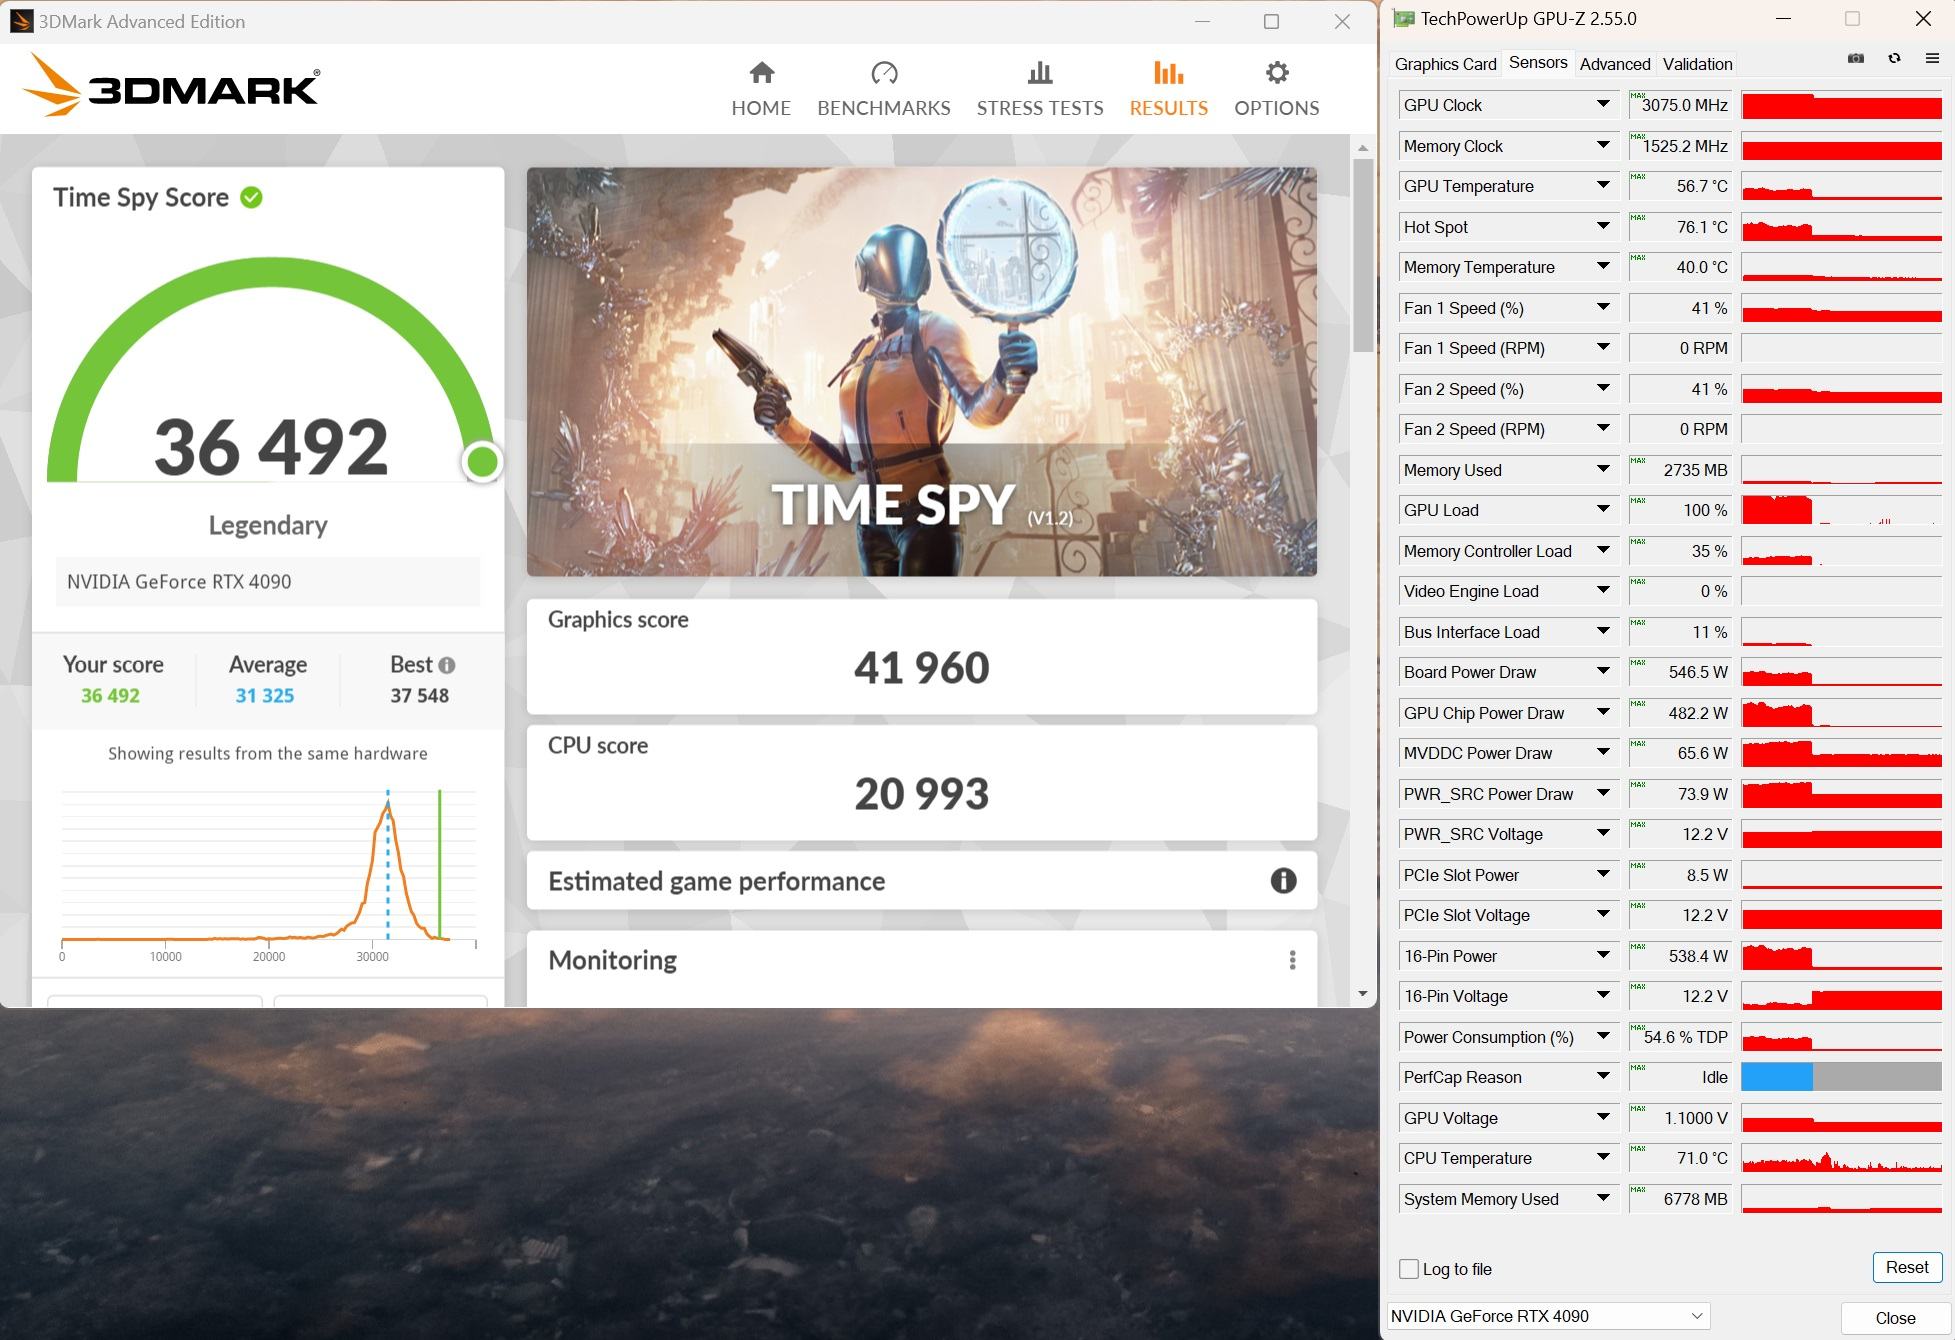Click GPU-Z refresh icon
Screen dimensions: 1955x1340
click(x=1893, y=59)
